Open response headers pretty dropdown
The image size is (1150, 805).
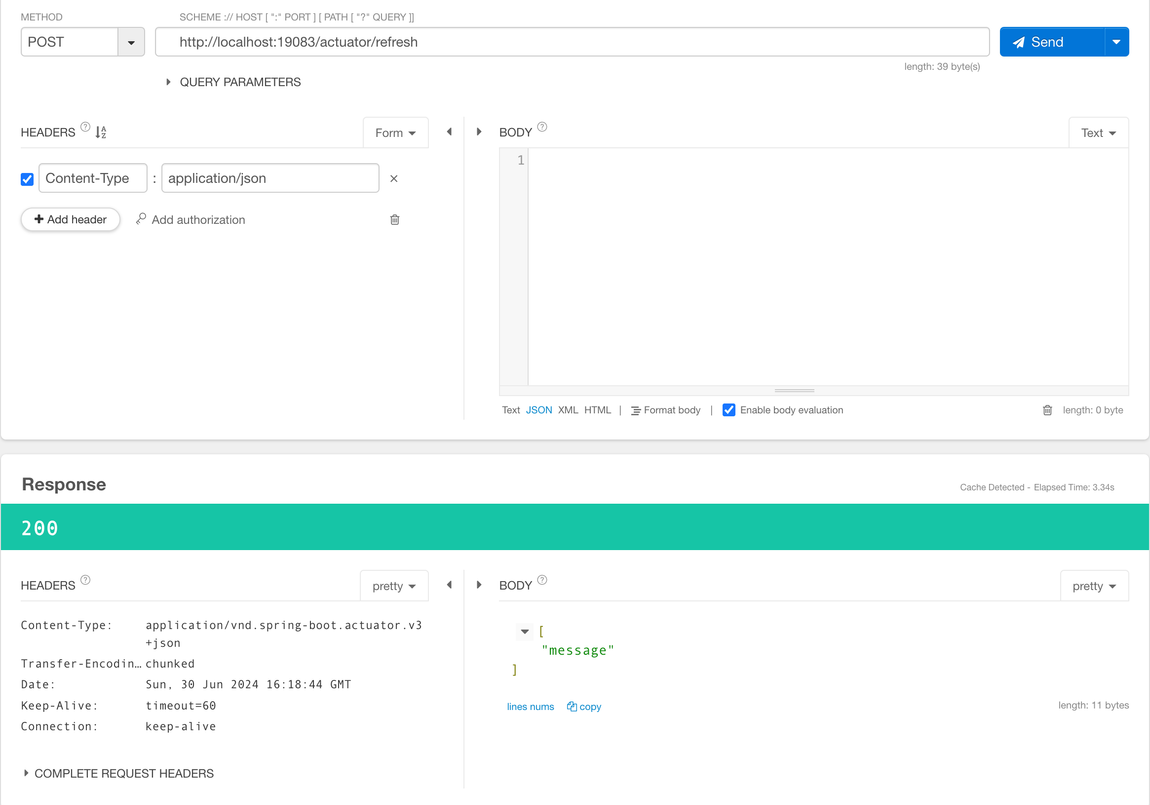tap(394, 586)
